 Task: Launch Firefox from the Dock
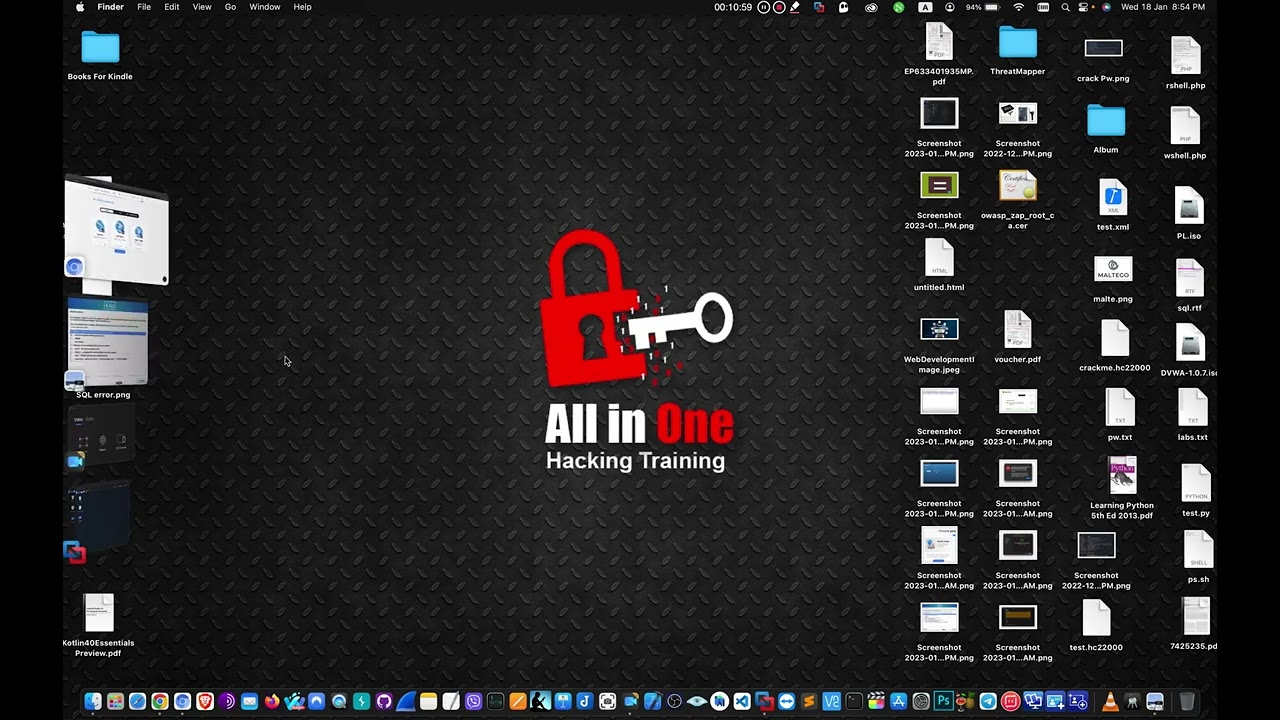pos(271,702)
